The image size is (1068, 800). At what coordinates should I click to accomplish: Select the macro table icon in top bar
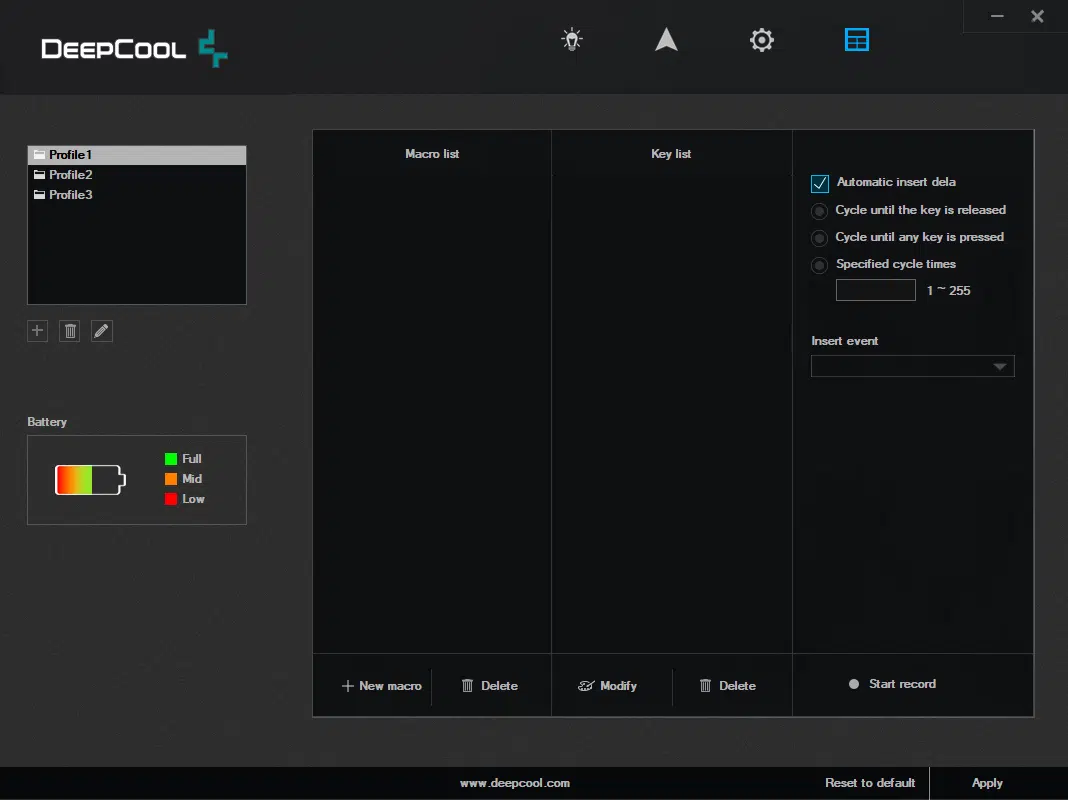(857, 40)
